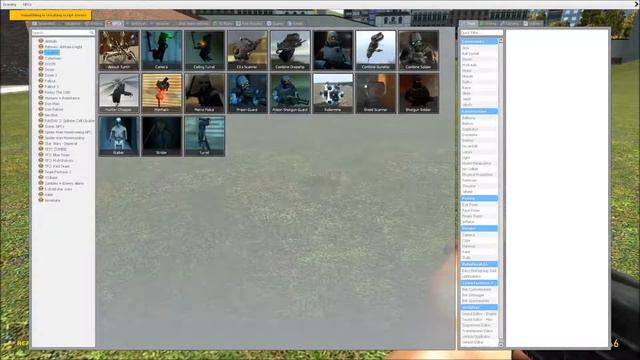Switch to the Spawnlists tab
This screenshot has width=640, height=360.
point(44,24)
